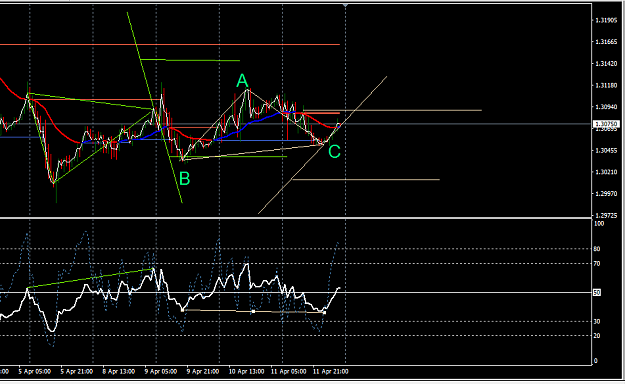Screen dimensions: 625x384
Task: Click price scale value 1.31180
Action: tap(606, 85)
